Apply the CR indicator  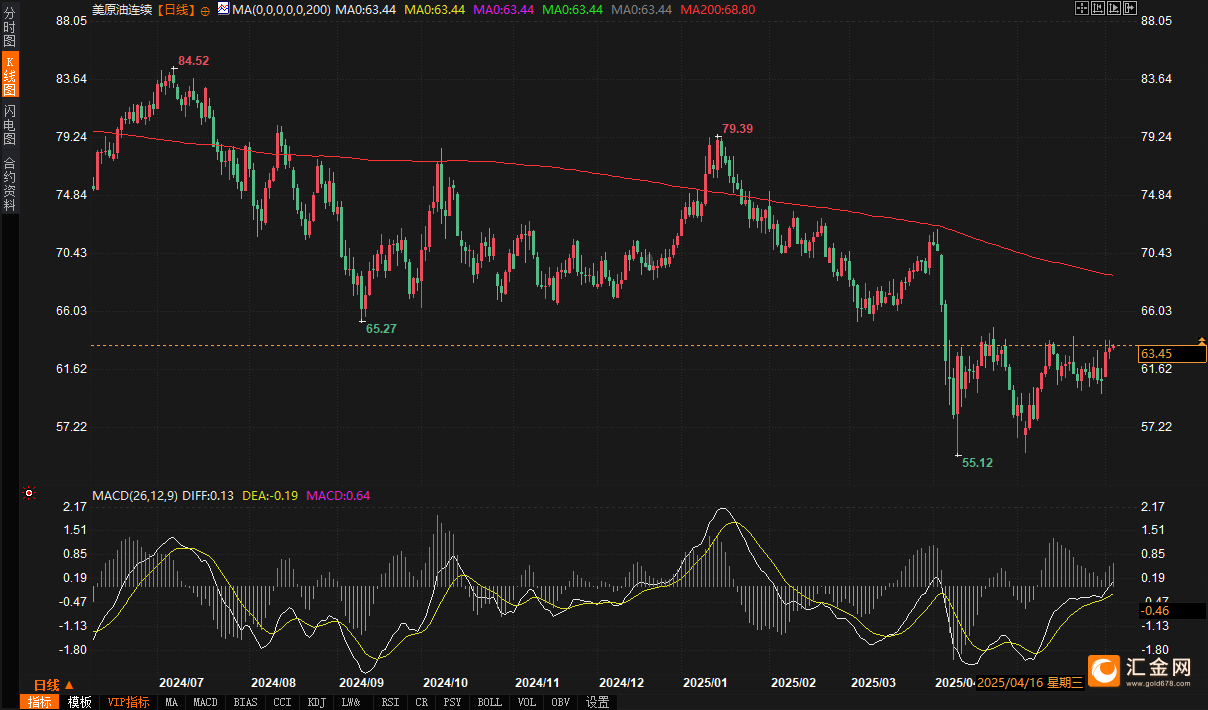coord(421,702)
